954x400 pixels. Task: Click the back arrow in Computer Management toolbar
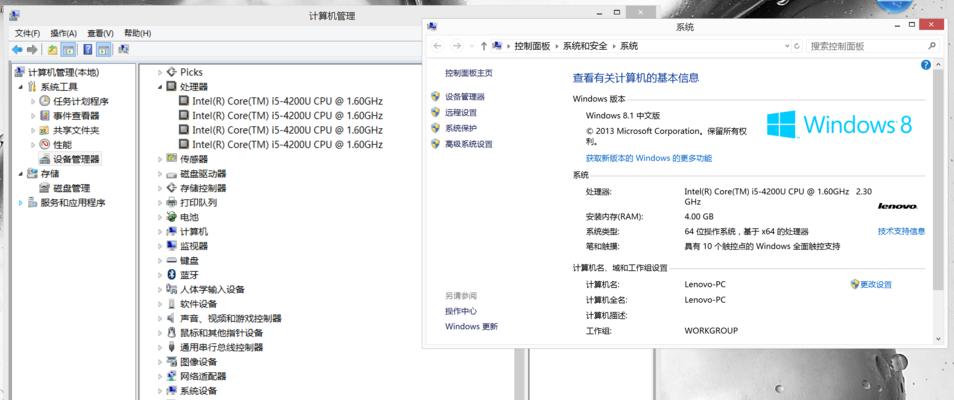17,49
